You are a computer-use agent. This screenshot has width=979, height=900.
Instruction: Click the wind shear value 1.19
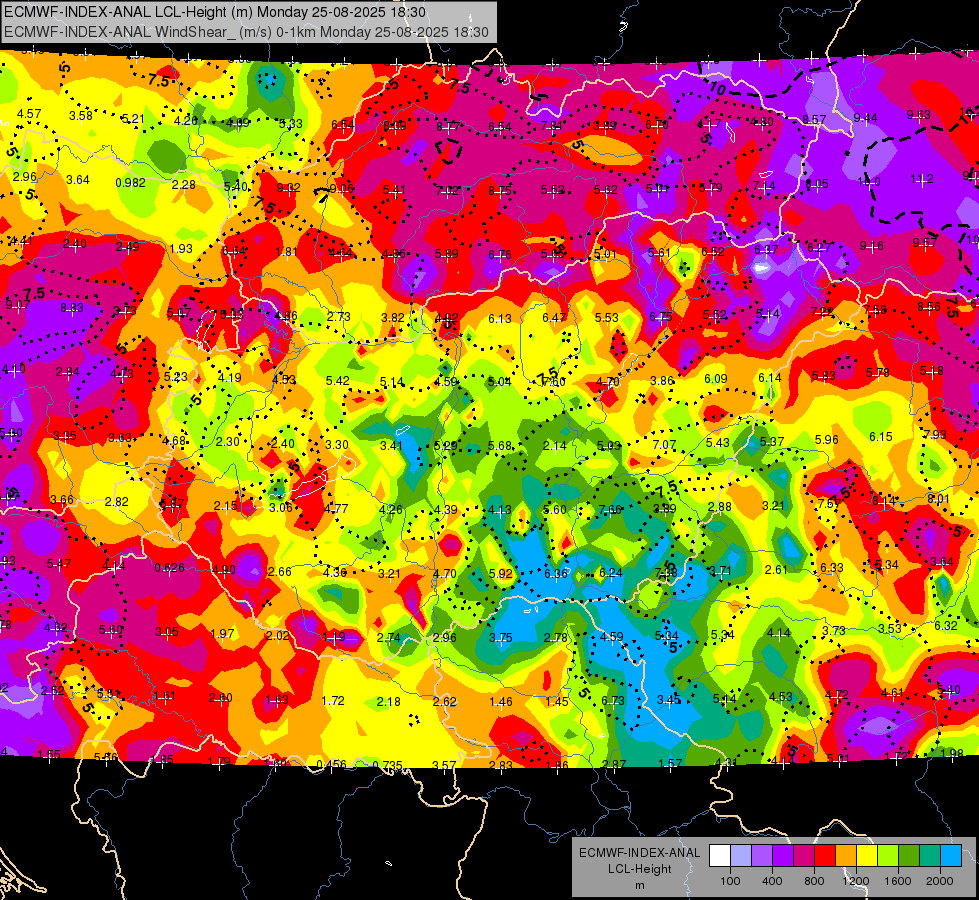click(x=334, y=637)
